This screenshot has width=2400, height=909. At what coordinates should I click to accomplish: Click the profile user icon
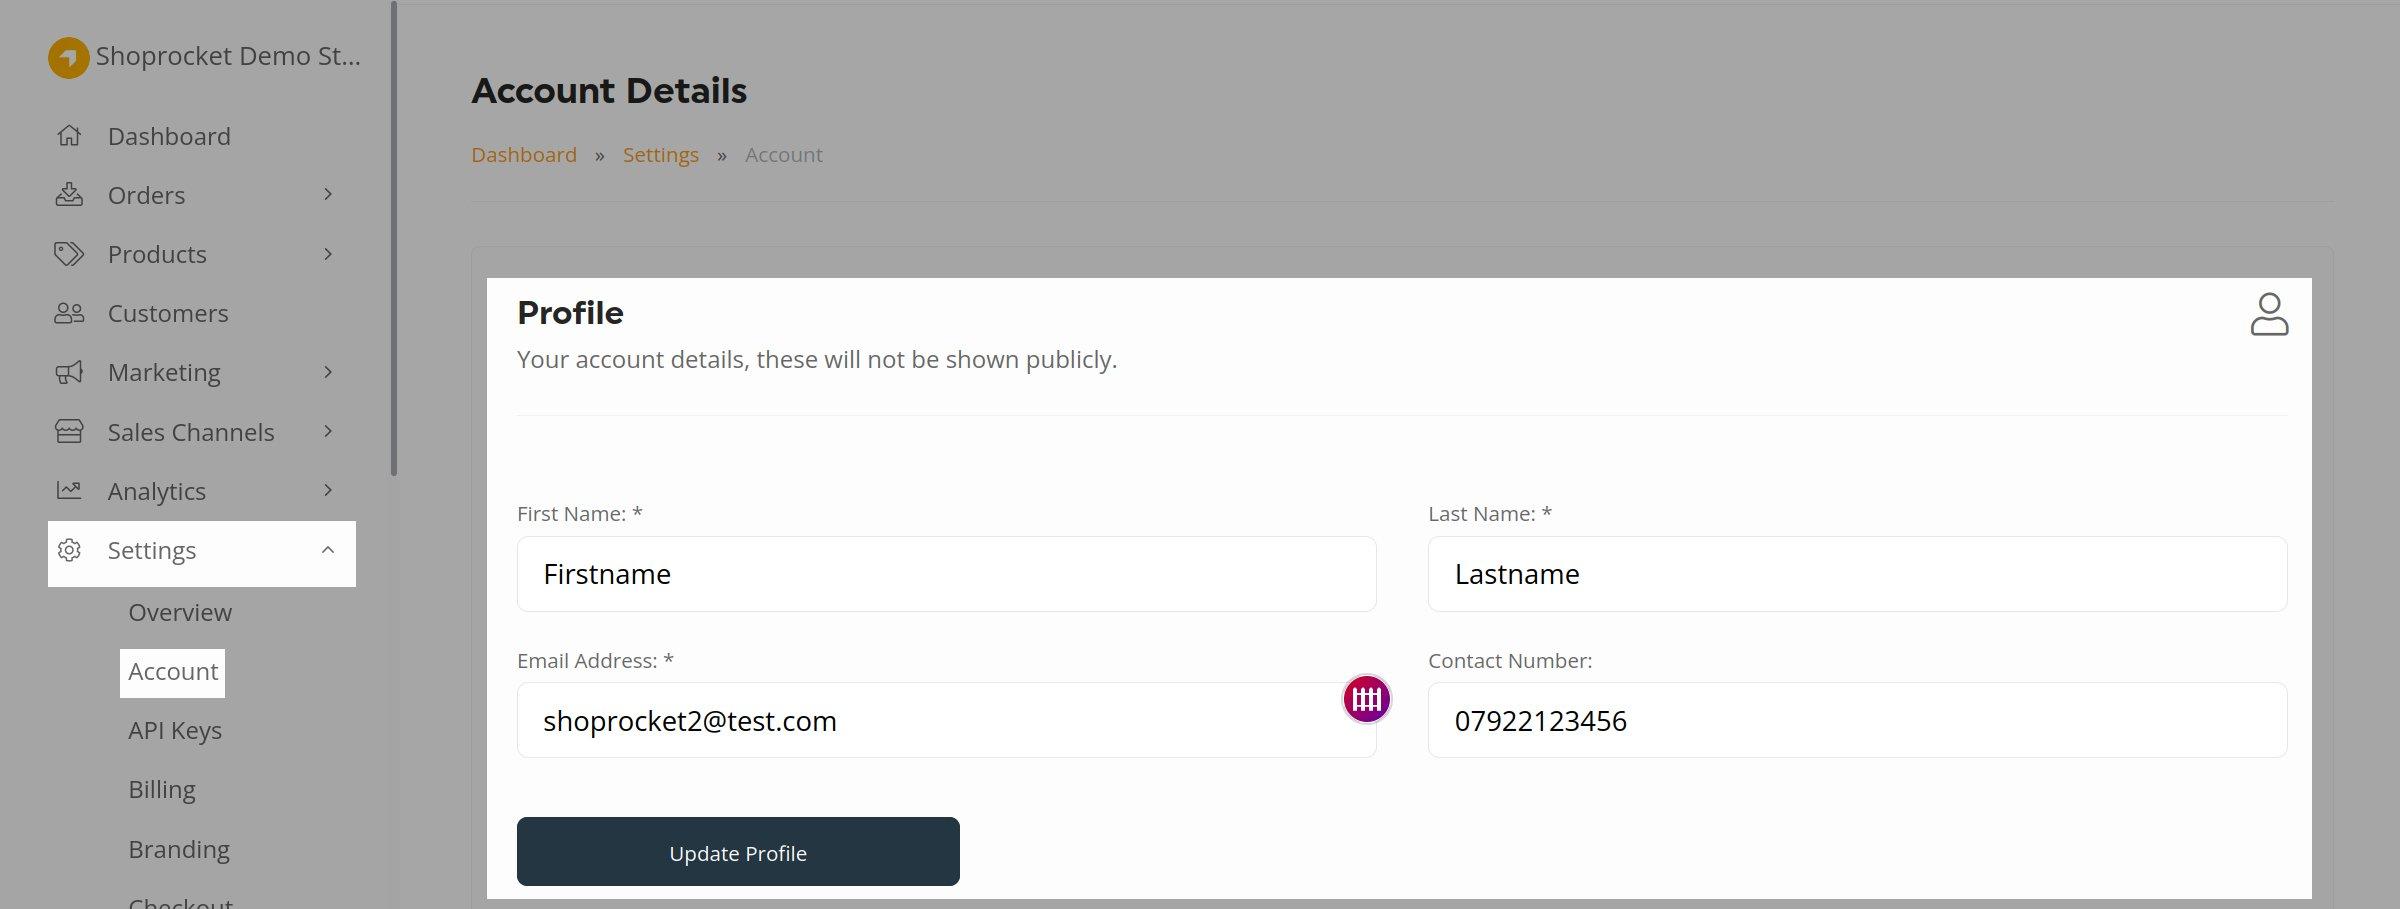(x=2269, y=314)
